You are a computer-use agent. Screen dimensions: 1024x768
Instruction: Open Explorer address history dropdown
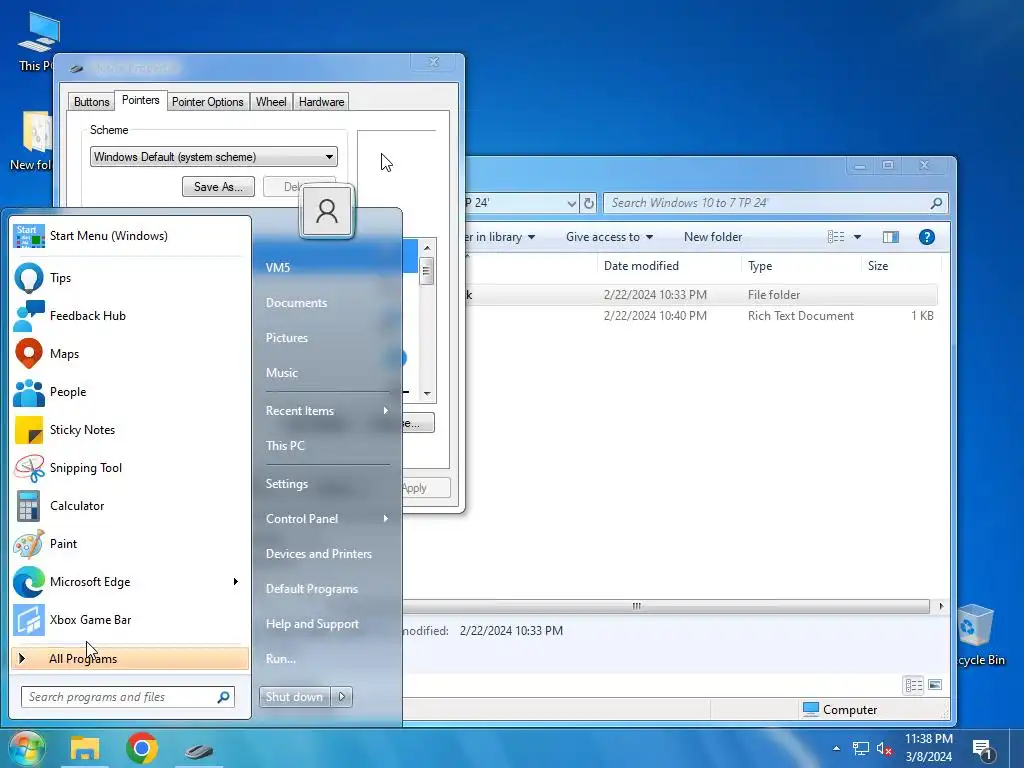click(x=571, y=203)
